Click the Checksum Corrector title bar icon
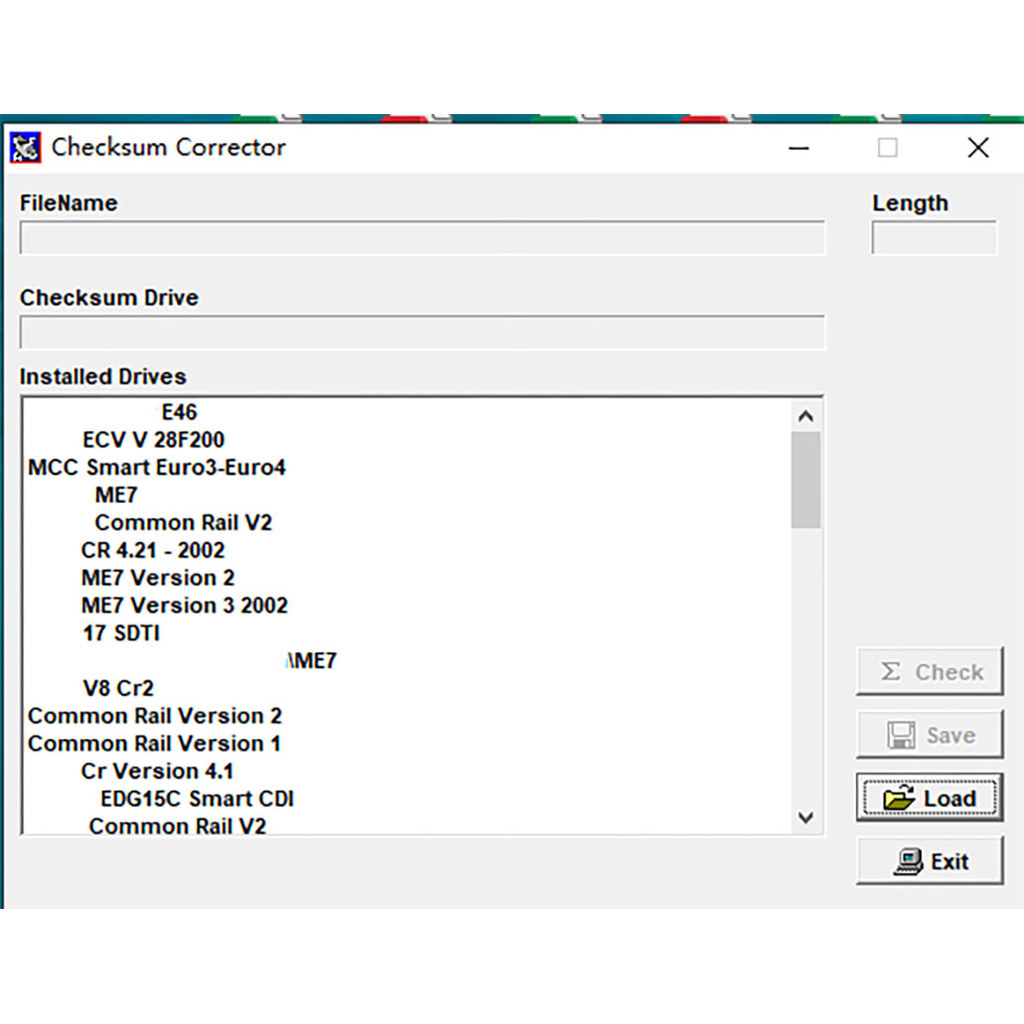The image size is (1024, 1024). pyautogui.click(x=25, y=147)
